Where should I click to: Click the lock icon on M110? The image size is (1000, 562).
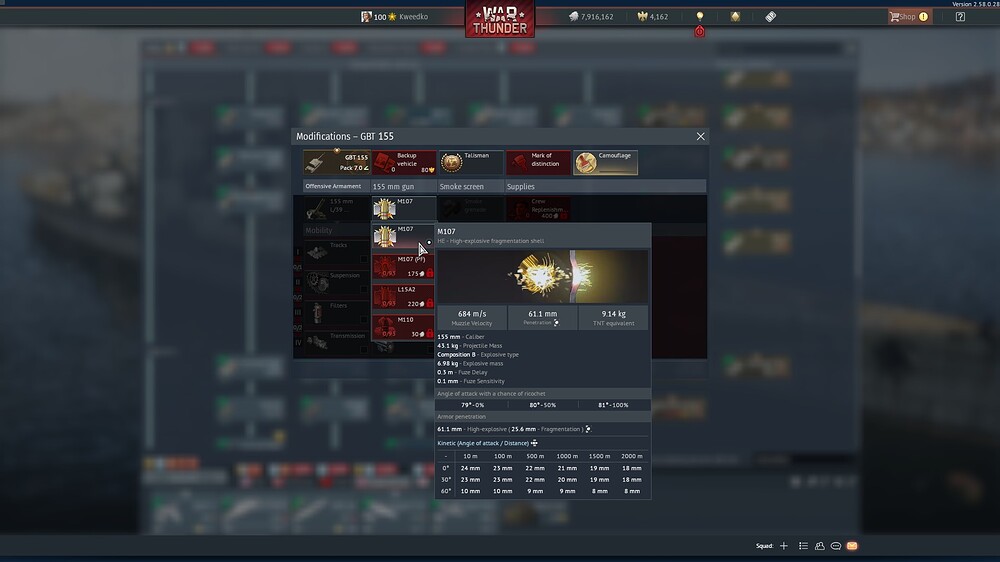point(430,334)
